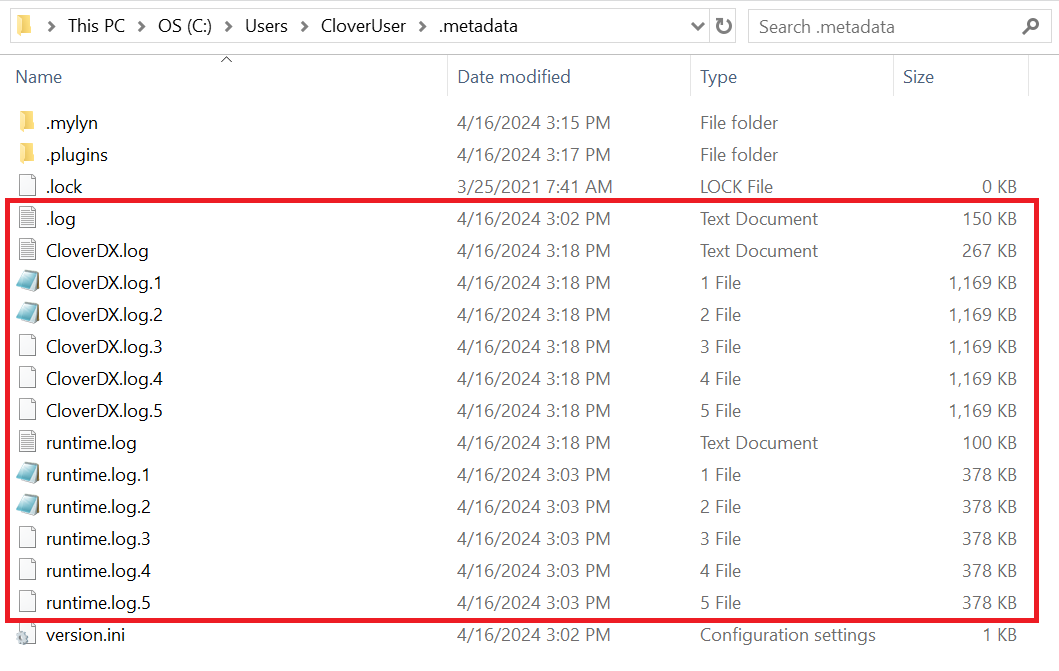
Task: Sort files by the Name column header
Action: pyautogui.click(x=39, y=77)
